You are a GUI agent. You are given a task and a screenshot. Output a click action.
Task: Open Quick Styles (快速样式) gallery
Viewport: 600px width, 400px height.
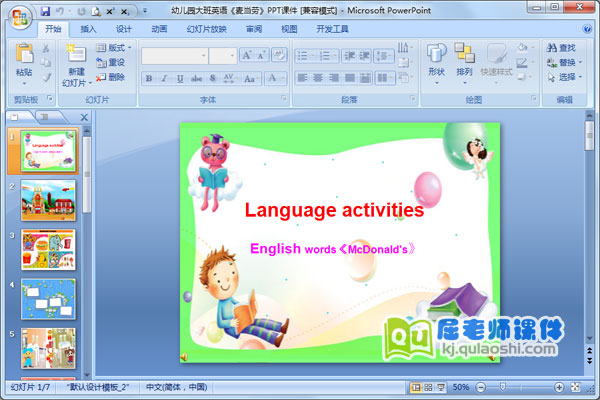(x=497, y=53)
